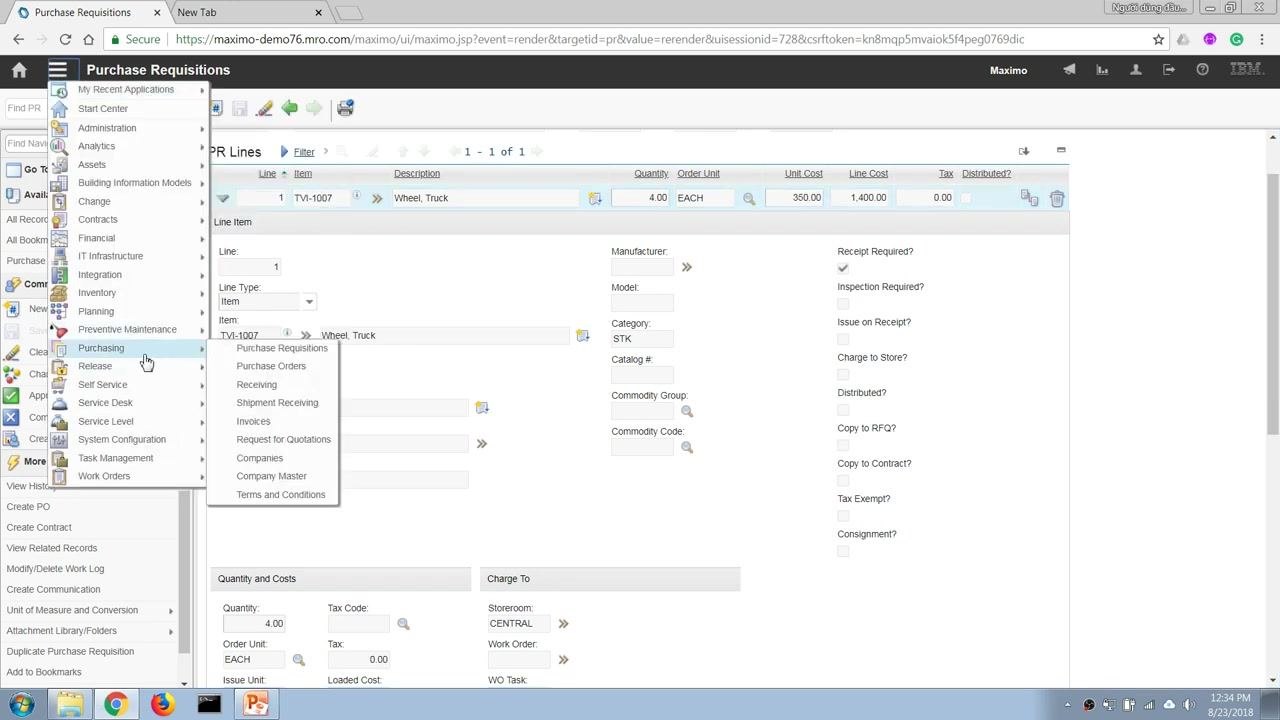Toggle Inspection Required checkbox
Screen dimensions: 1280x720
tap(843, 304)
